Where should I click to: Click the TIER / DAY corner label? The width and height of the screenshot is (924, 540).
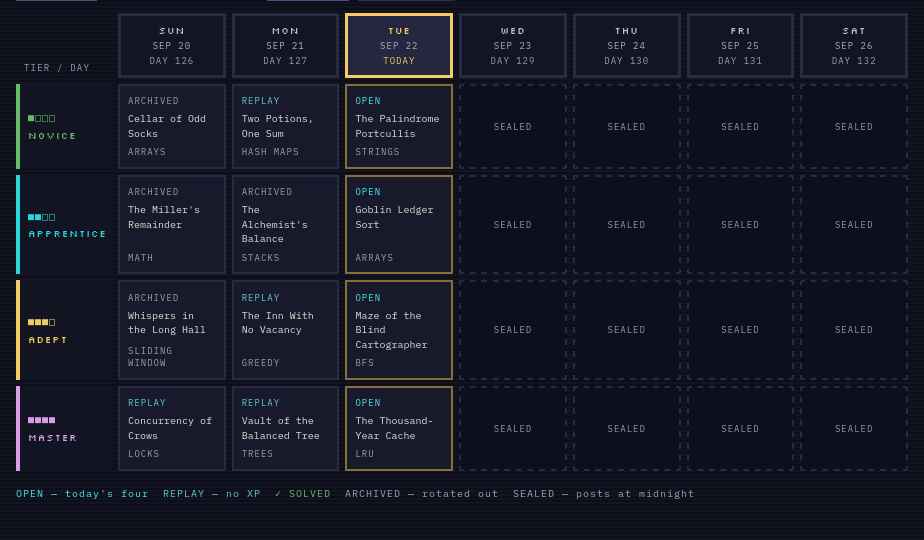(x=57, y=68)
